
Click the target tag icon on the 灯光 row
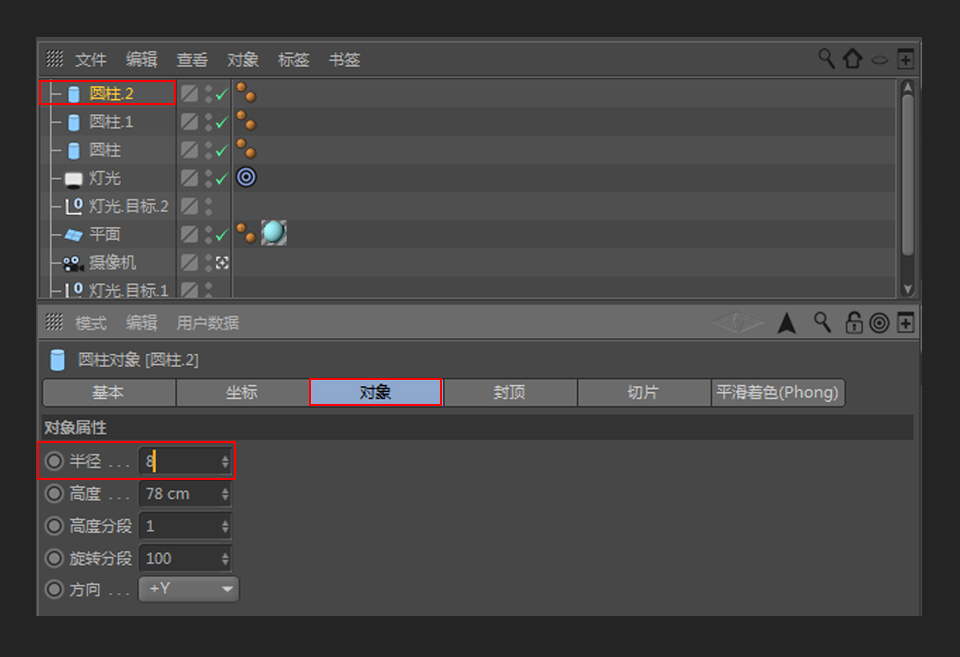point(245,177)
